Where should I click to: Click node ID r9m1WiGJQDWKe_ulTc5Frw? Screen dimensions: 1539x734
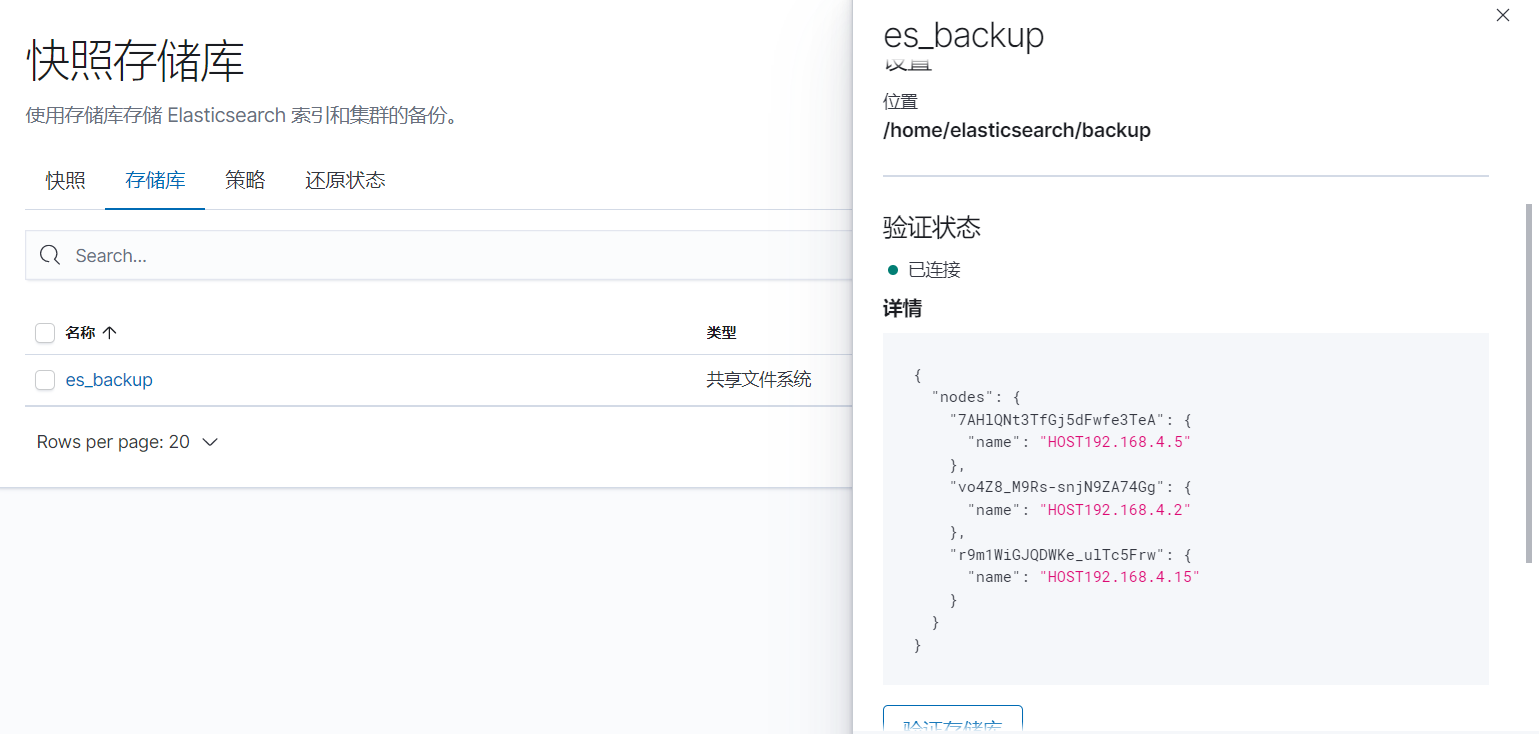[x=1056, y=554]
